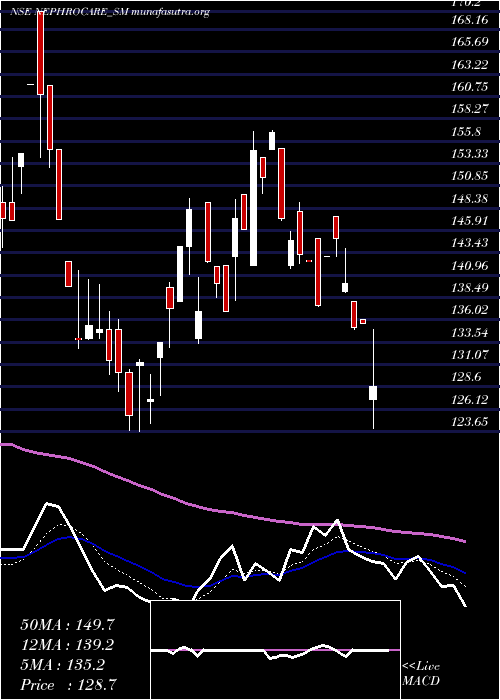Click the 160.75 price level label
This screenshot has height=700, width=500.
[470, 87]
